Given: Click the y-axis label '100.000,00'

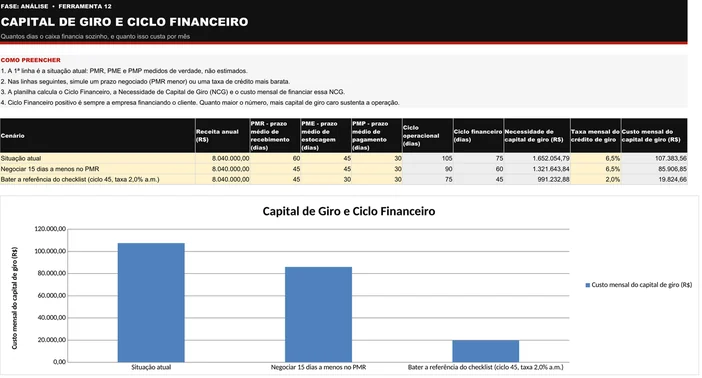Looking at the screenshot, I should point(50,251).
